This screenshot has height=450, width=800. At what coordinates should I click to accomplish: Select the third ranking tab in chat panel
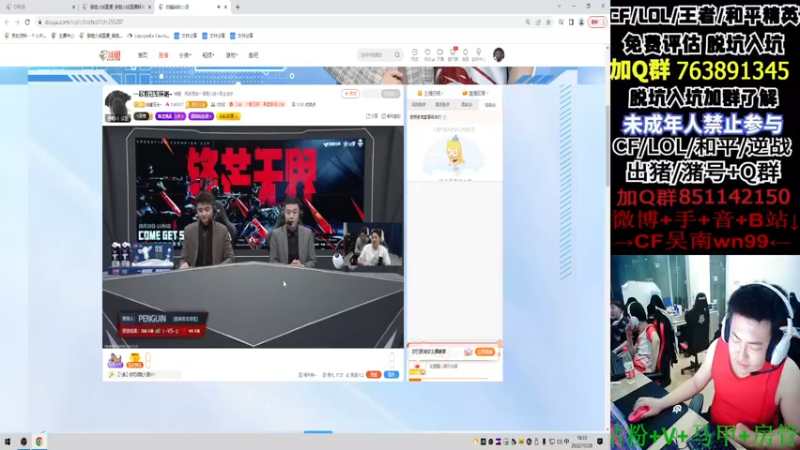[x=467, y=105]
